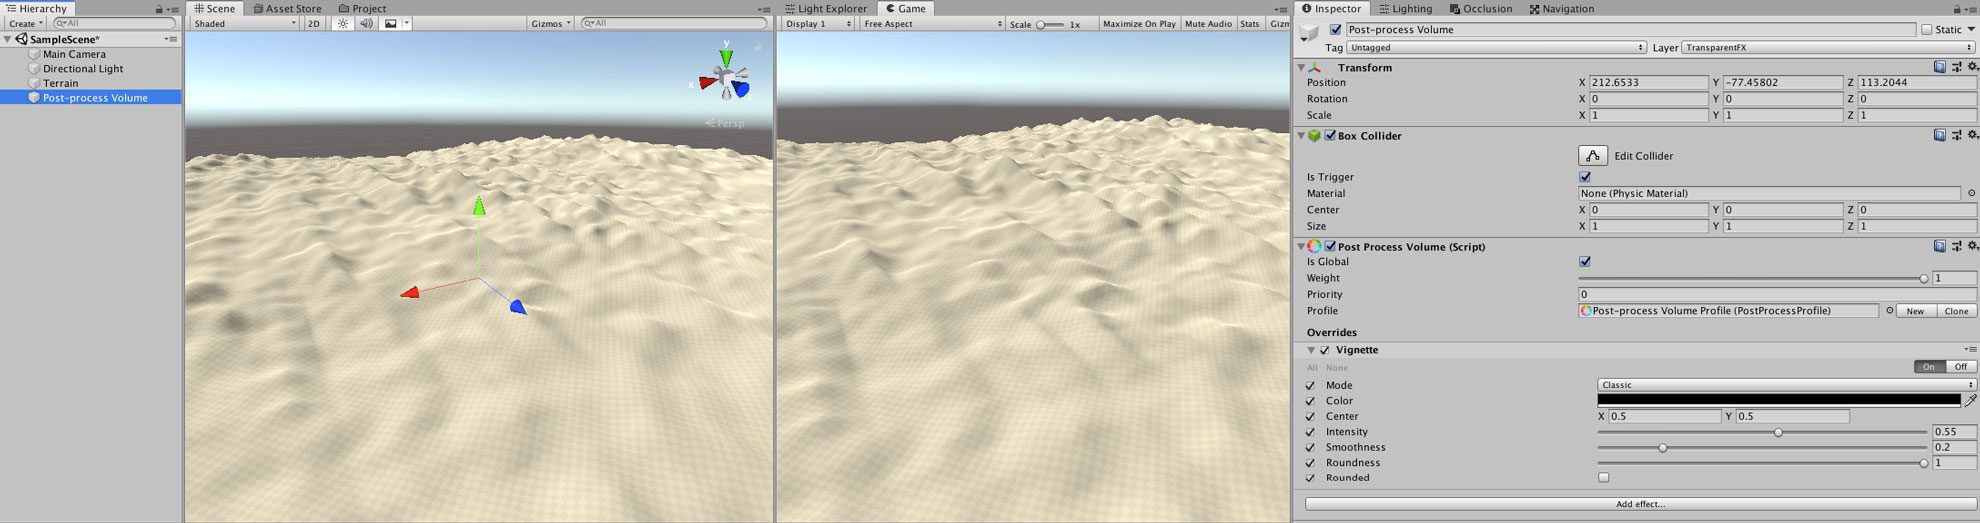Click the Intensity slider handle

(1778, 432)
